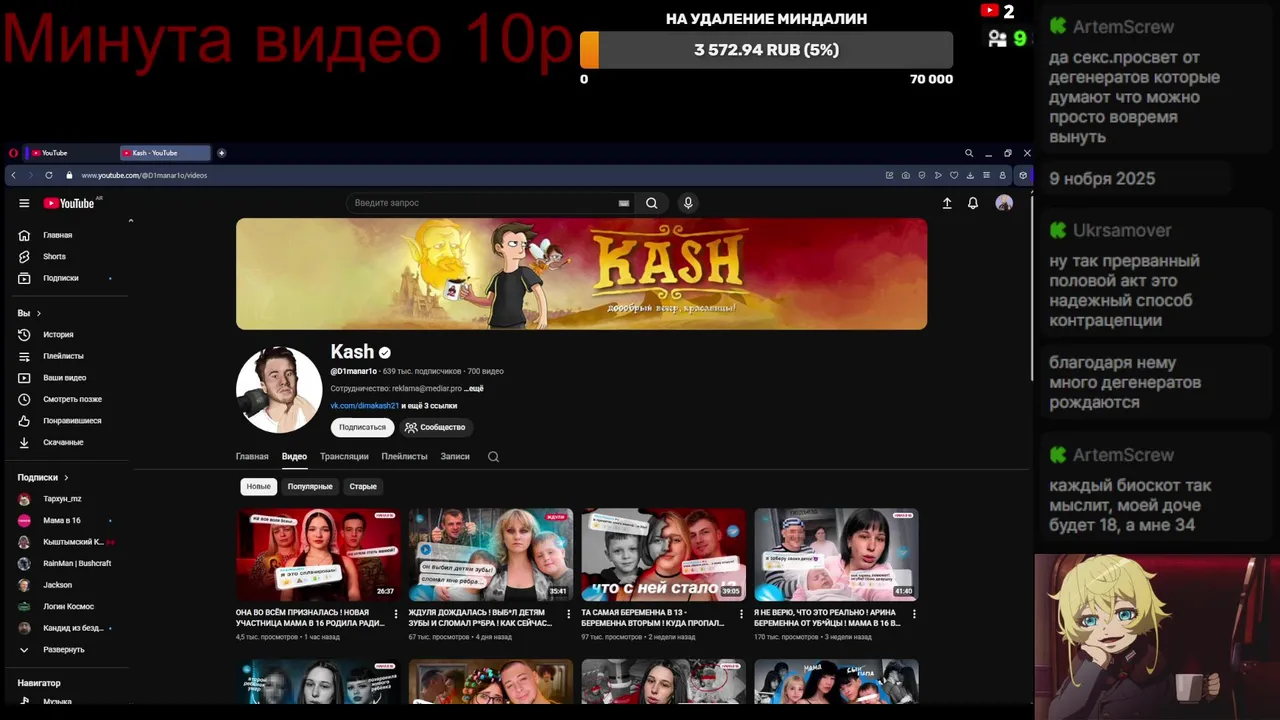Open the account avatar menu in YouTube header
Viewport: 1280px width, 720px height.
(1004, 203)
